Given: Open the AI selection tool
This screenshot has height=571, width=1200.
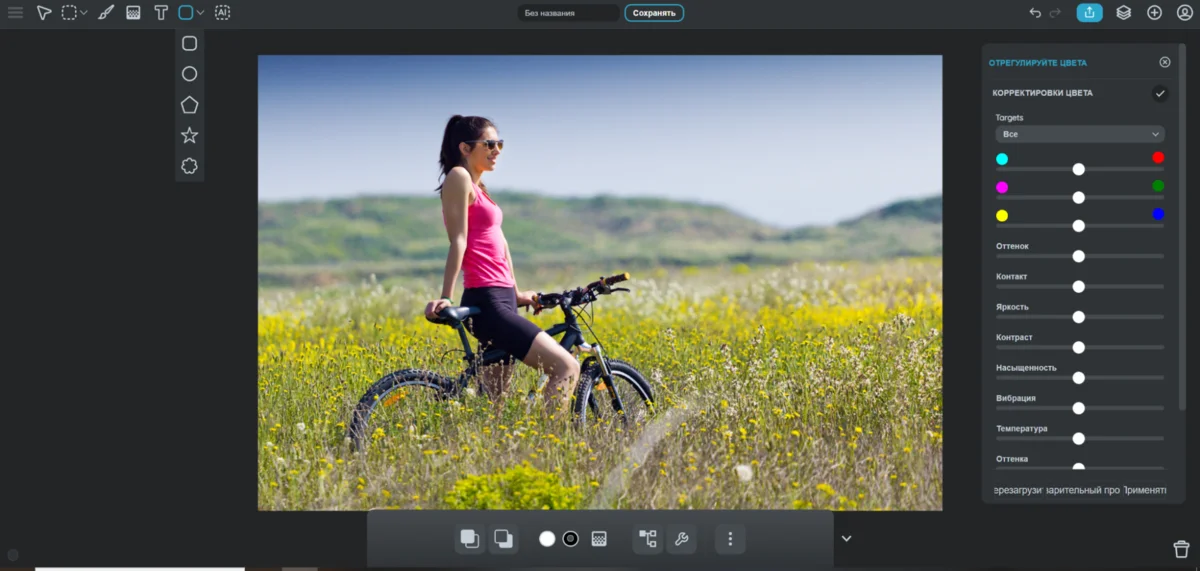Looking at the screenshot, I should click(222, 13).
